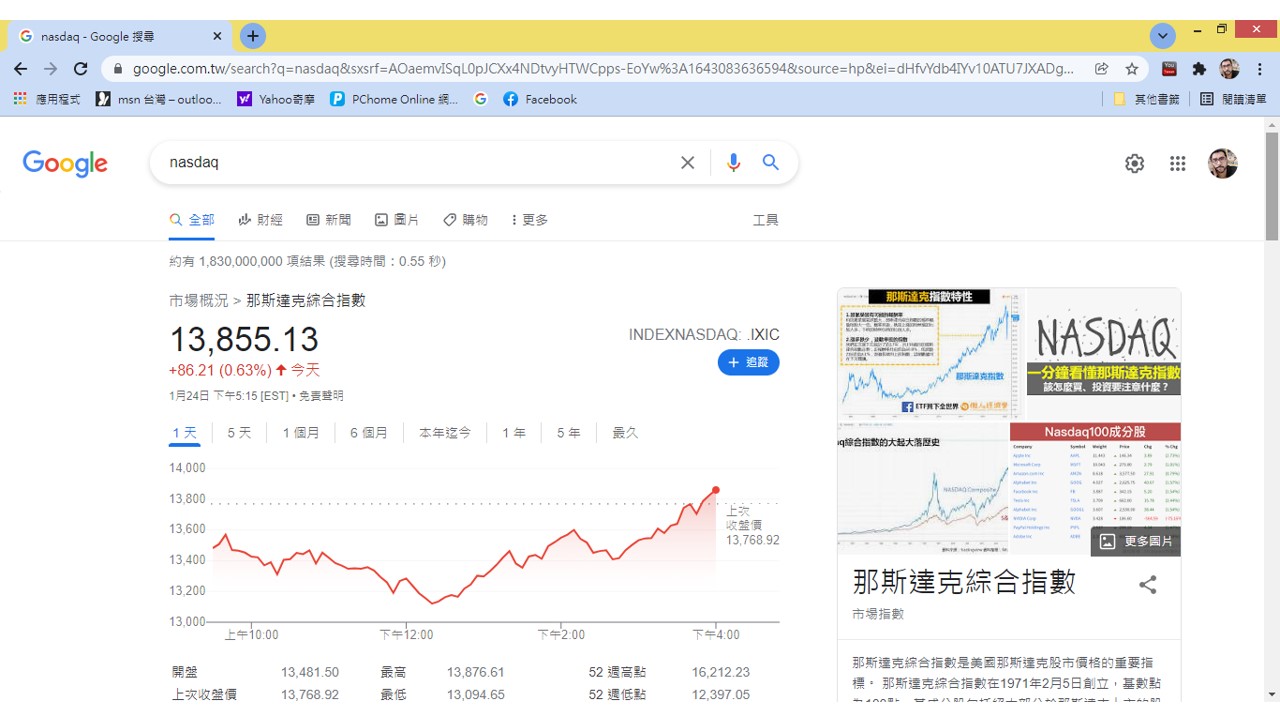Click the 52 週低點 value 12,397.05
This screenshot has height=720, width=1280.
[x=720, y=694]
